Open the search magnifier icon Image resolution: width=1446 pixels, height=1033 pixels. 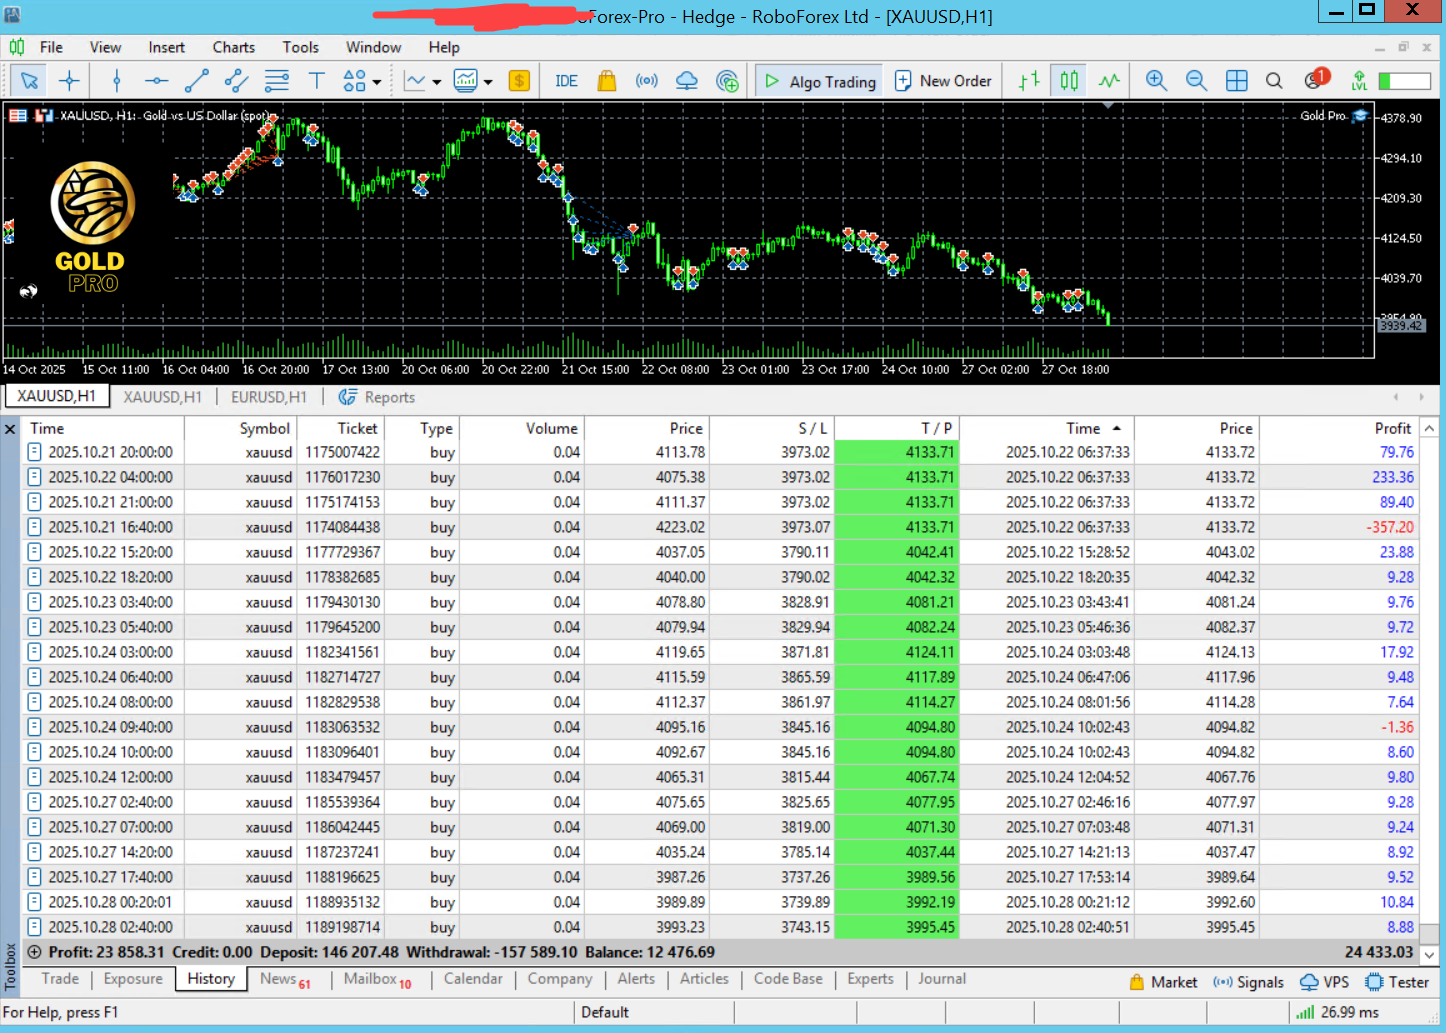[x=1274, y=81]
